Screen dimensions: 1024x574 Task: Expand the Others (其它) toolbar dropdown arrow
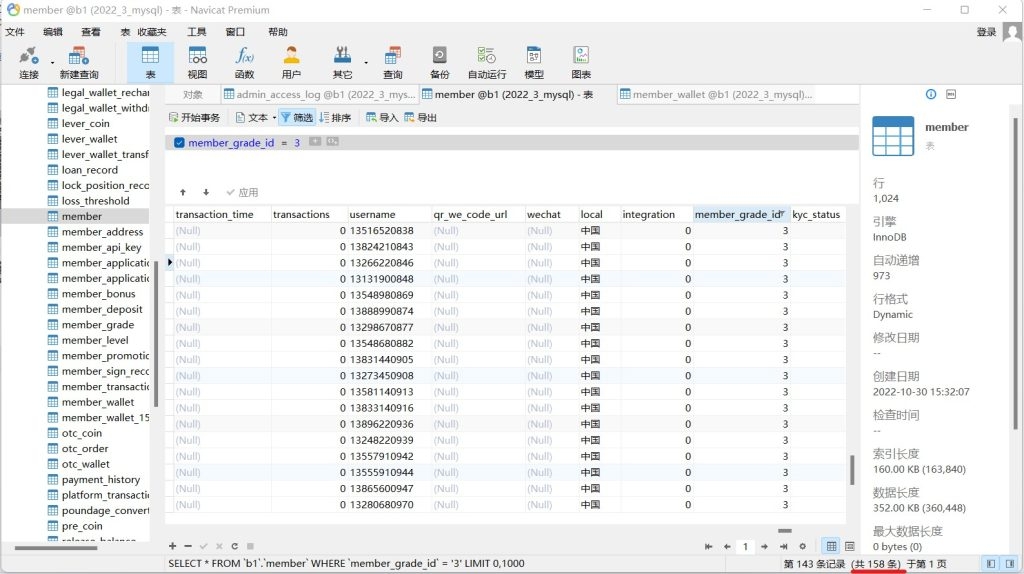point(366,62)
